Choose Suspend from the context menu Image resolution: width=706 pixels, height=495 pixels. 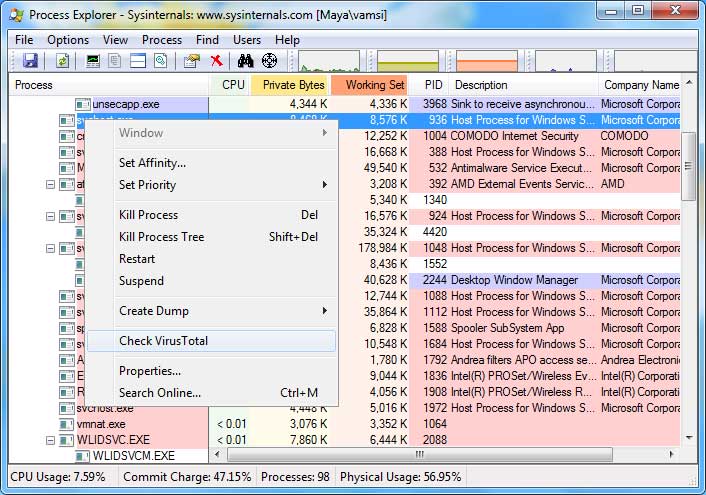(x=211, y=281)
